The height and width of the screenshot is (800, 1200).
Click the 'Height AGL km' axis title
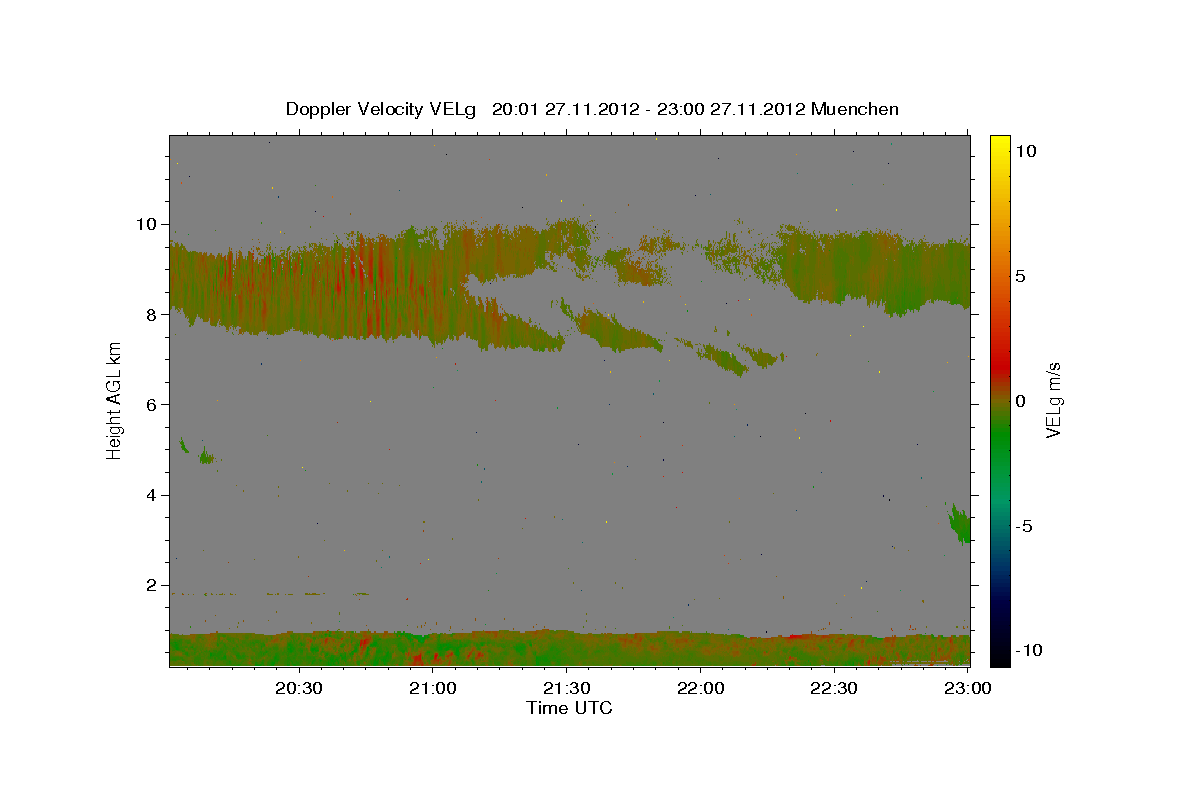coord(114,401)
